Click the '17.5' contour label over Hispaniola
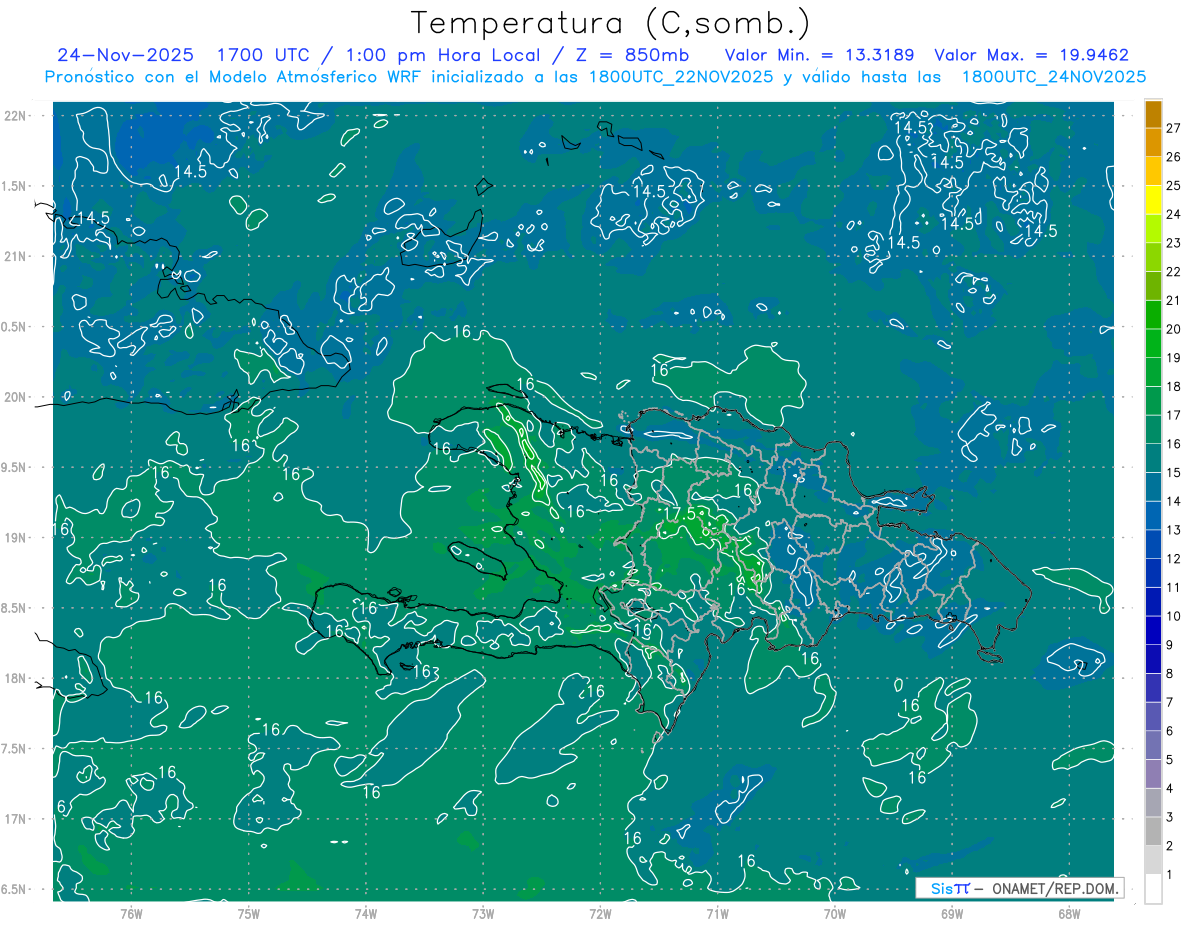1200x927 pixels. click(x=679, y=513)
